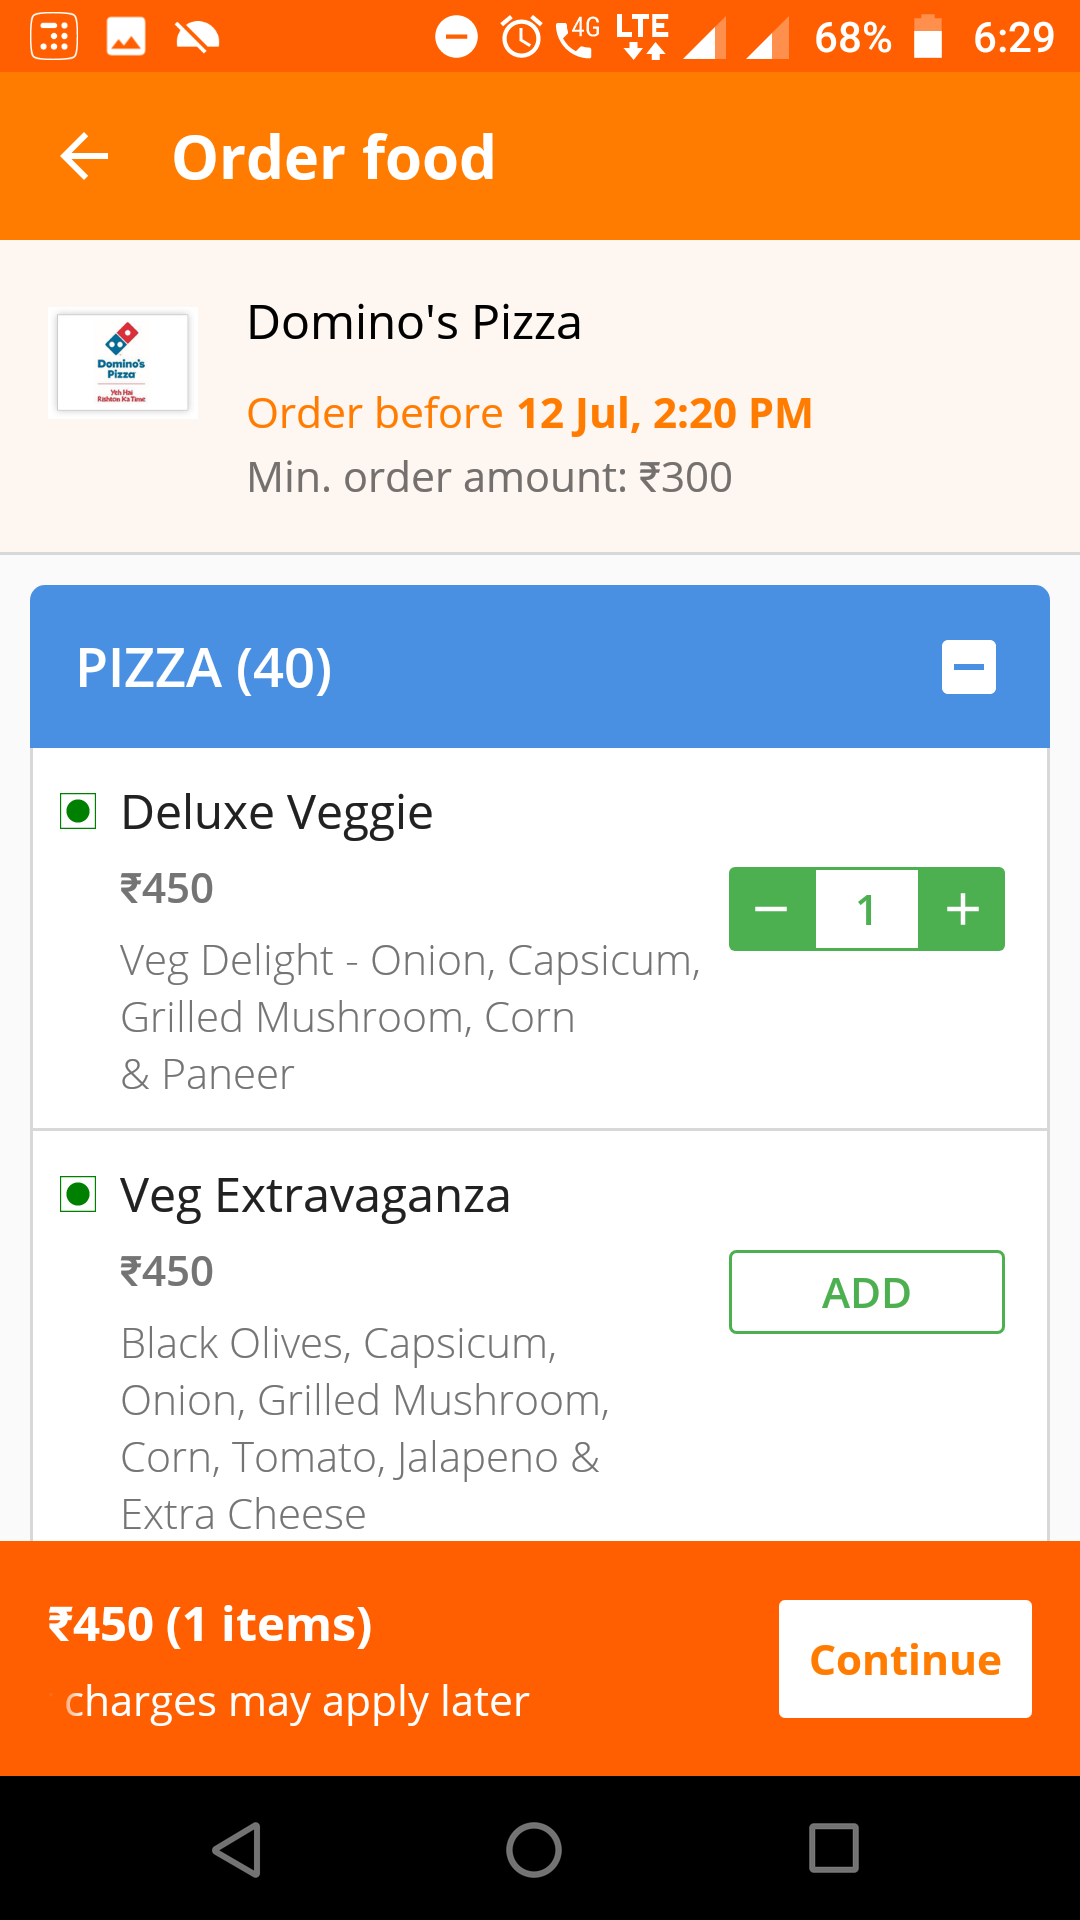Open the Android recent apps button
The height and width of the screenshot is (1920, 1080).
click(x=833, y=1848)
